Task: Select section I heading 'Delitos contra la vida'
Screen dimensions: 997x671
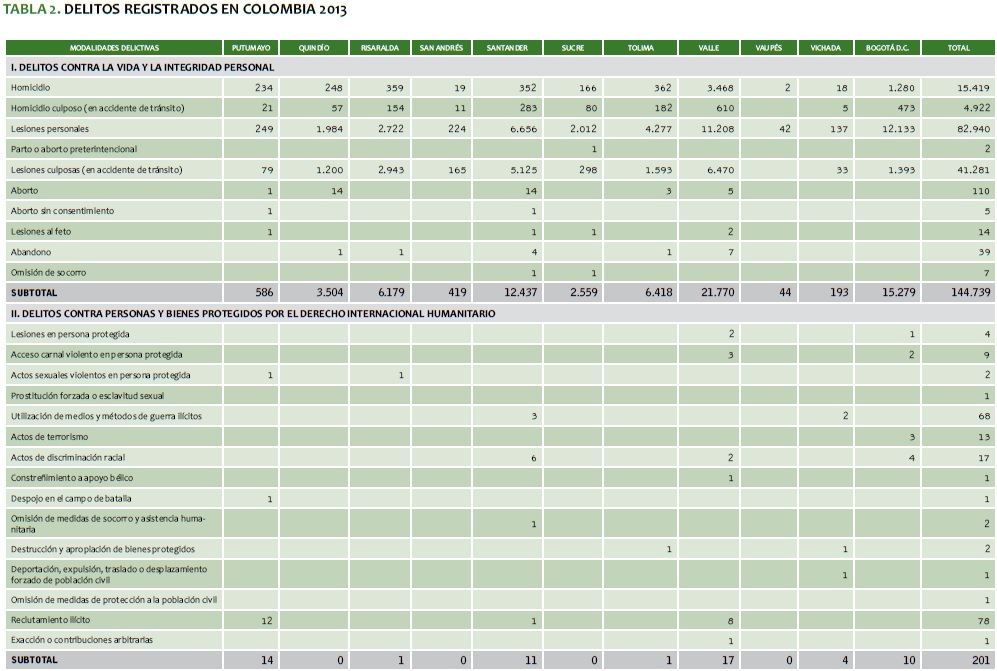Action: pyautogui.click(x=142, y=67)
